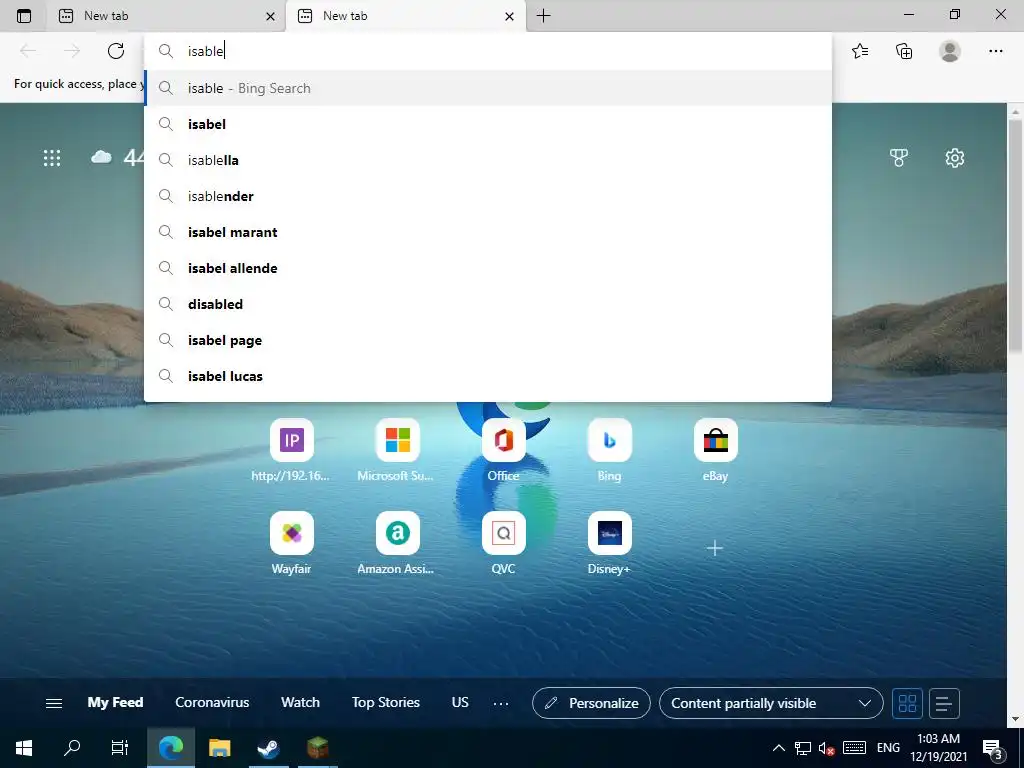Select the first New tab

pos(165,16)
